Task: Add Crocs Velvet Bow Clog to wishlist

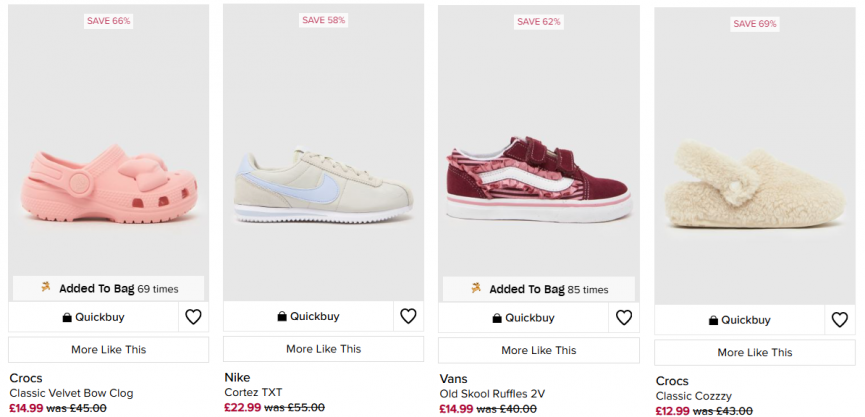Action: point(193,318)
